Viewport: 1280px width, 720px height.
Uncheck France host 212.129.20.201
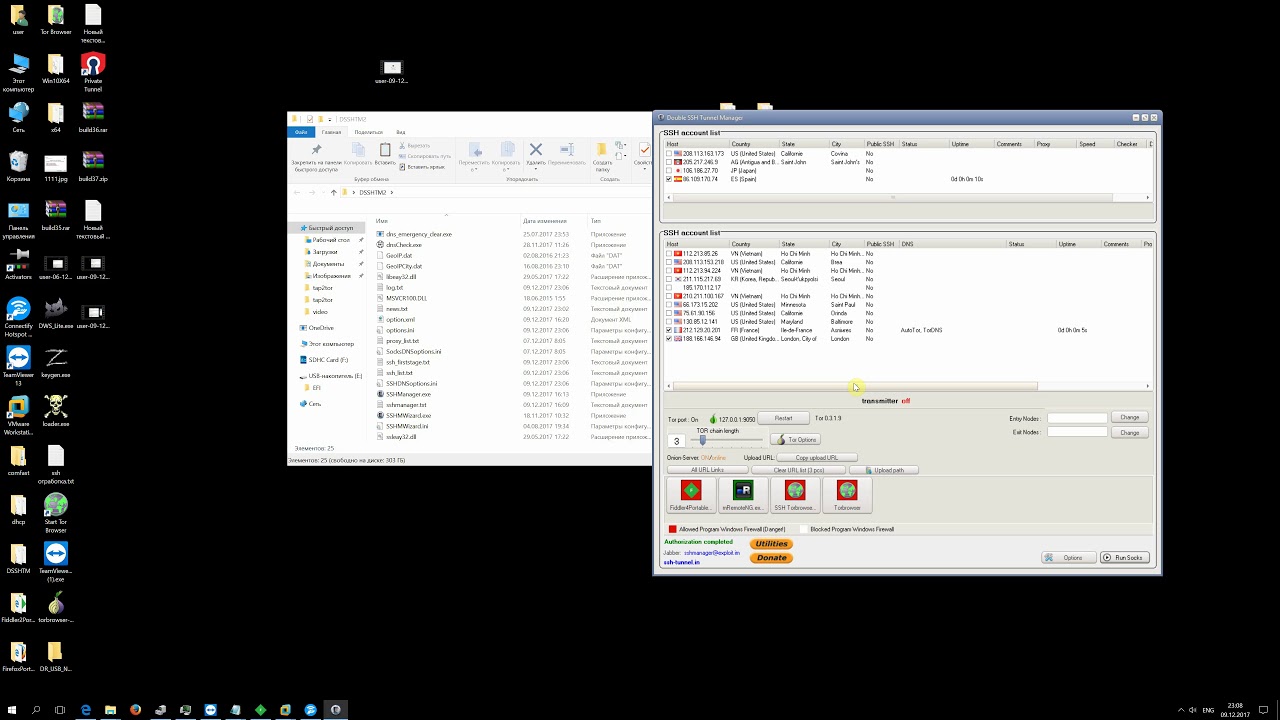click(x=669, y=330)
